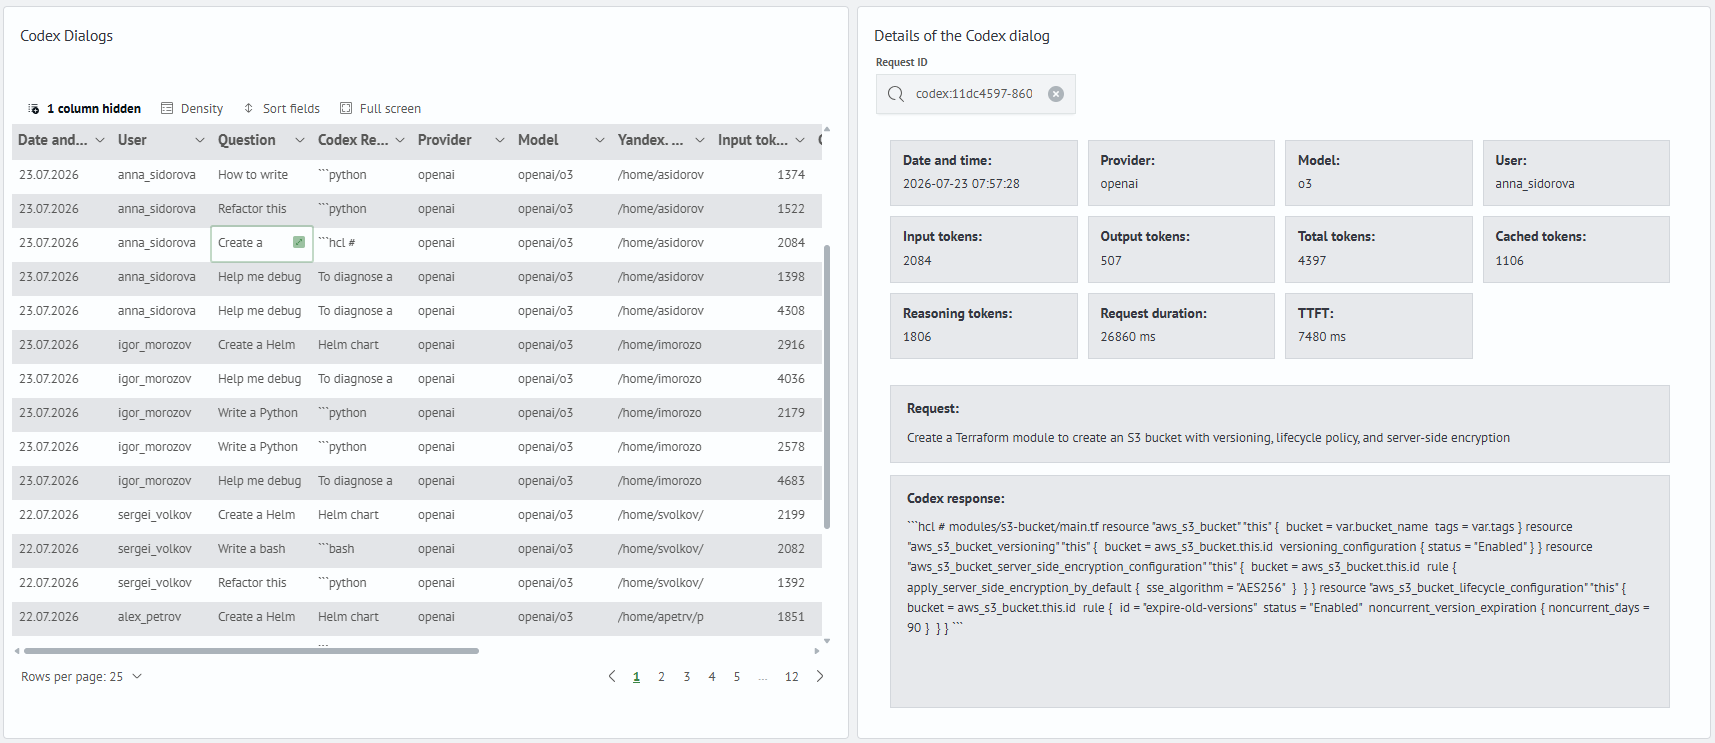This screenshot has height=743, width=1715.
Task: Select token value 2084 cell
Action: point(791,243)
